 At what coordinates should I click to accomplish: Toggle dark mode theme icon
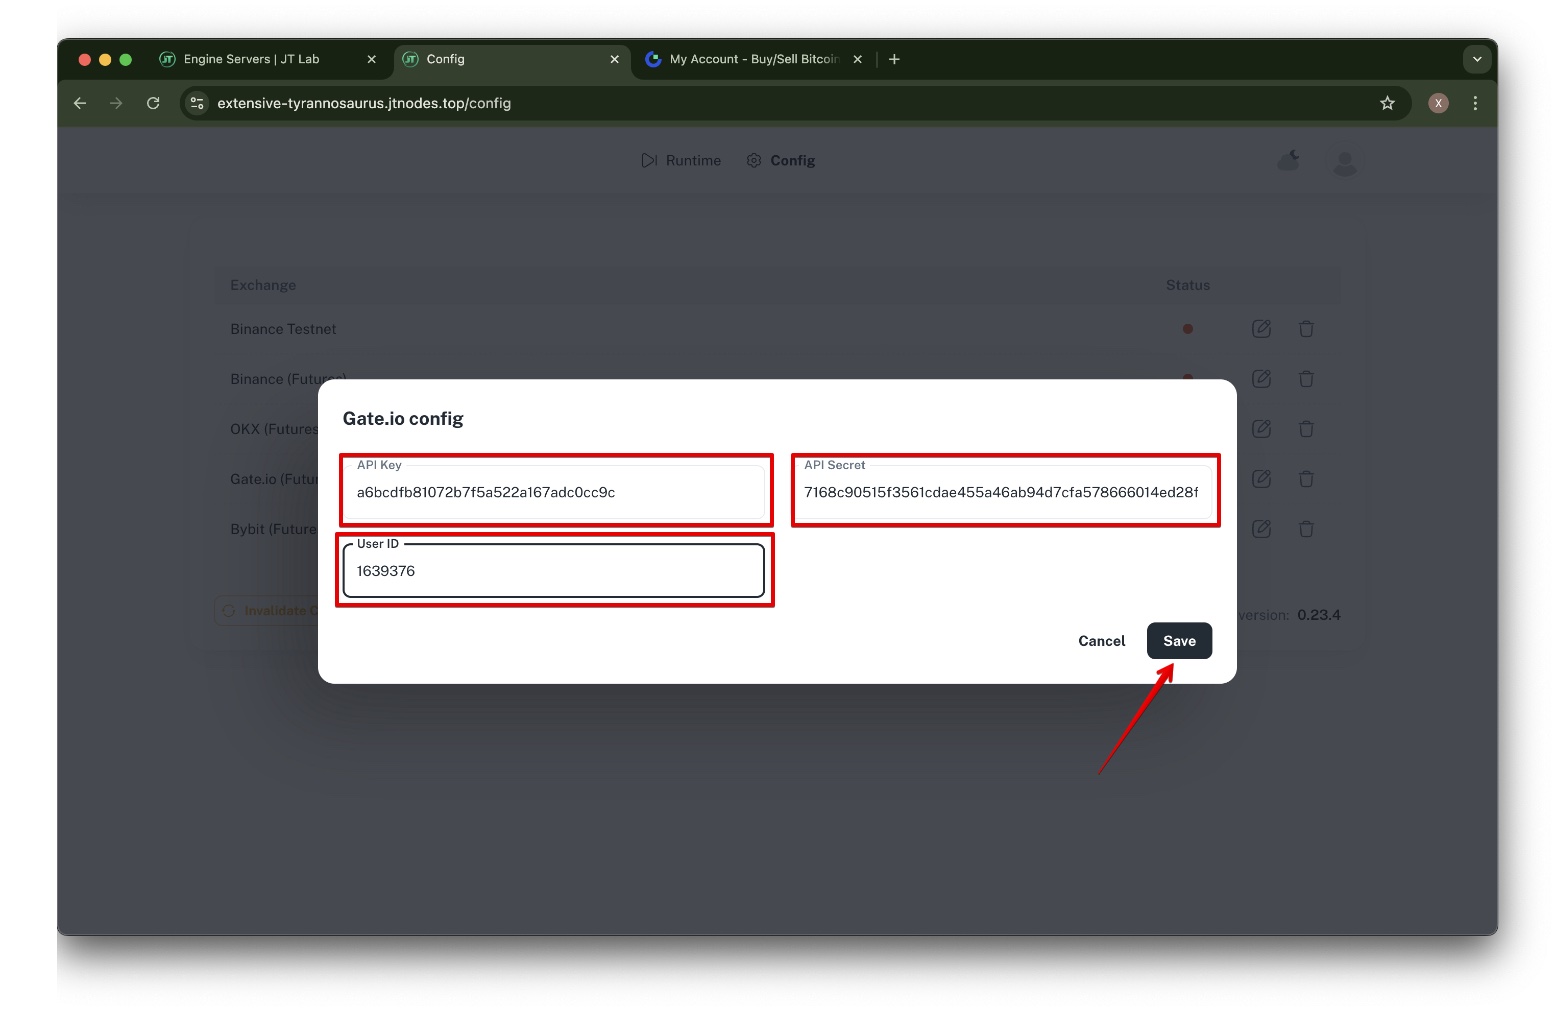point(1289,160)
